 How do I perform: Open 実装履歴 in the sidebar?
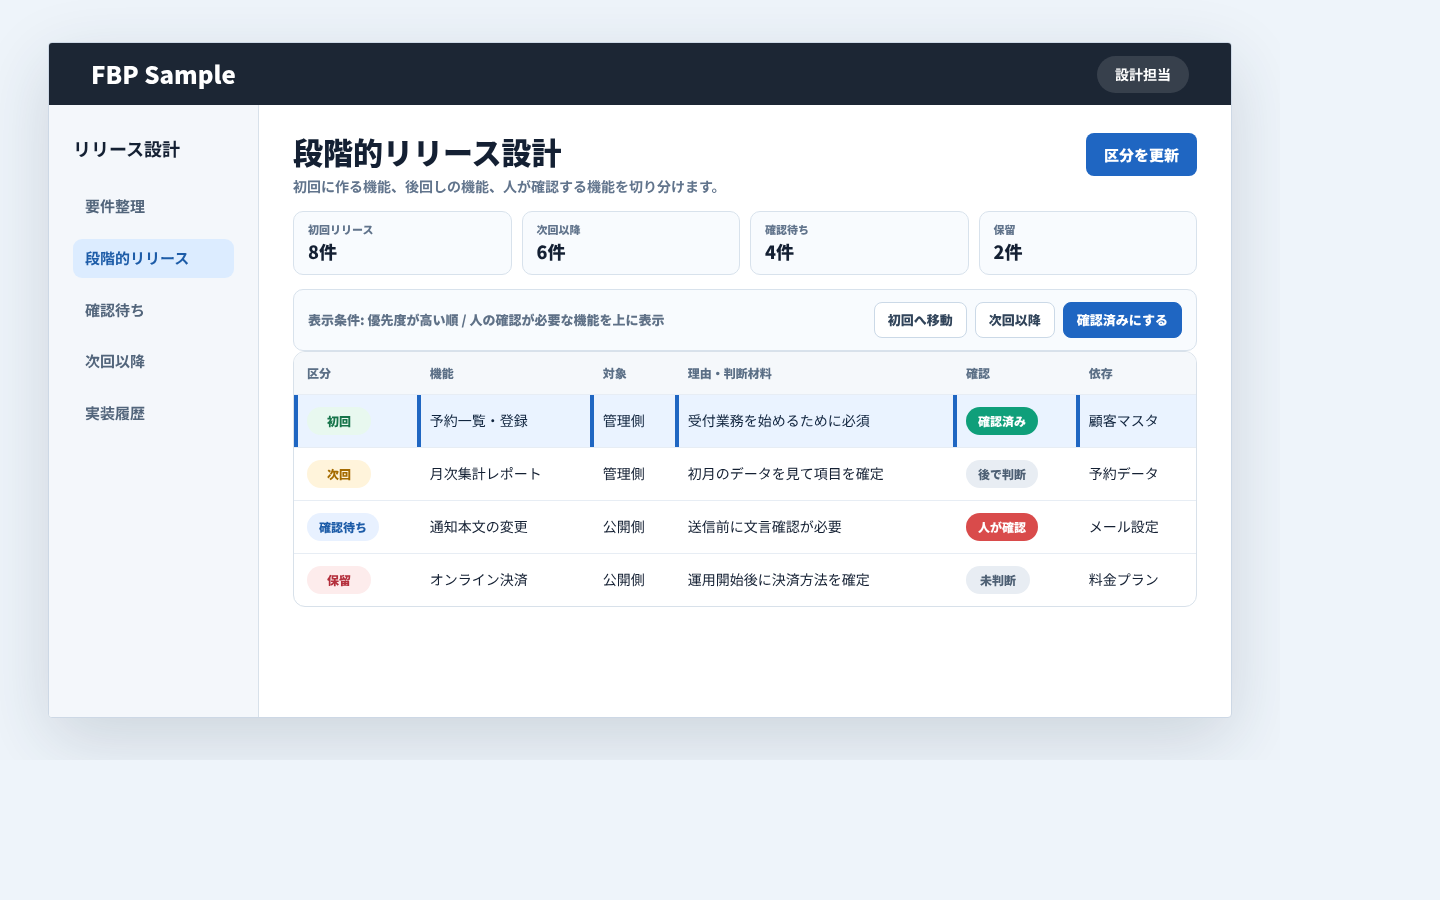(153, 413)
